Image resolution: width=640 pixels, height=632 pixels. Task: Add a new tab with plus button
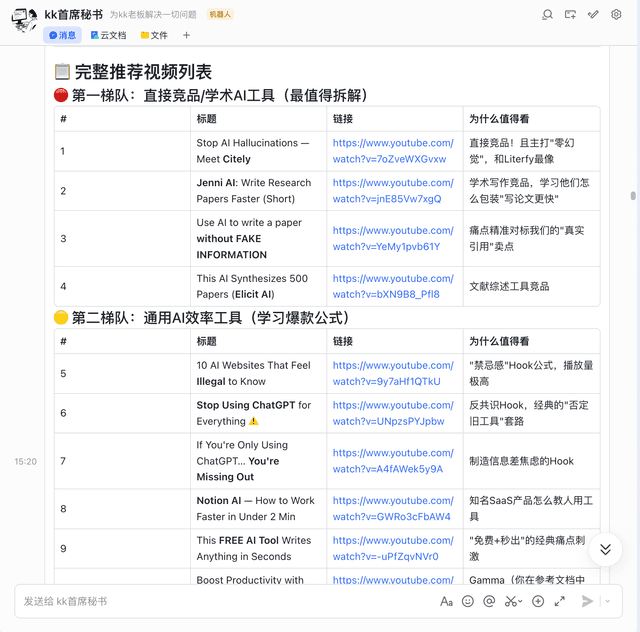(x=186, y=35)
